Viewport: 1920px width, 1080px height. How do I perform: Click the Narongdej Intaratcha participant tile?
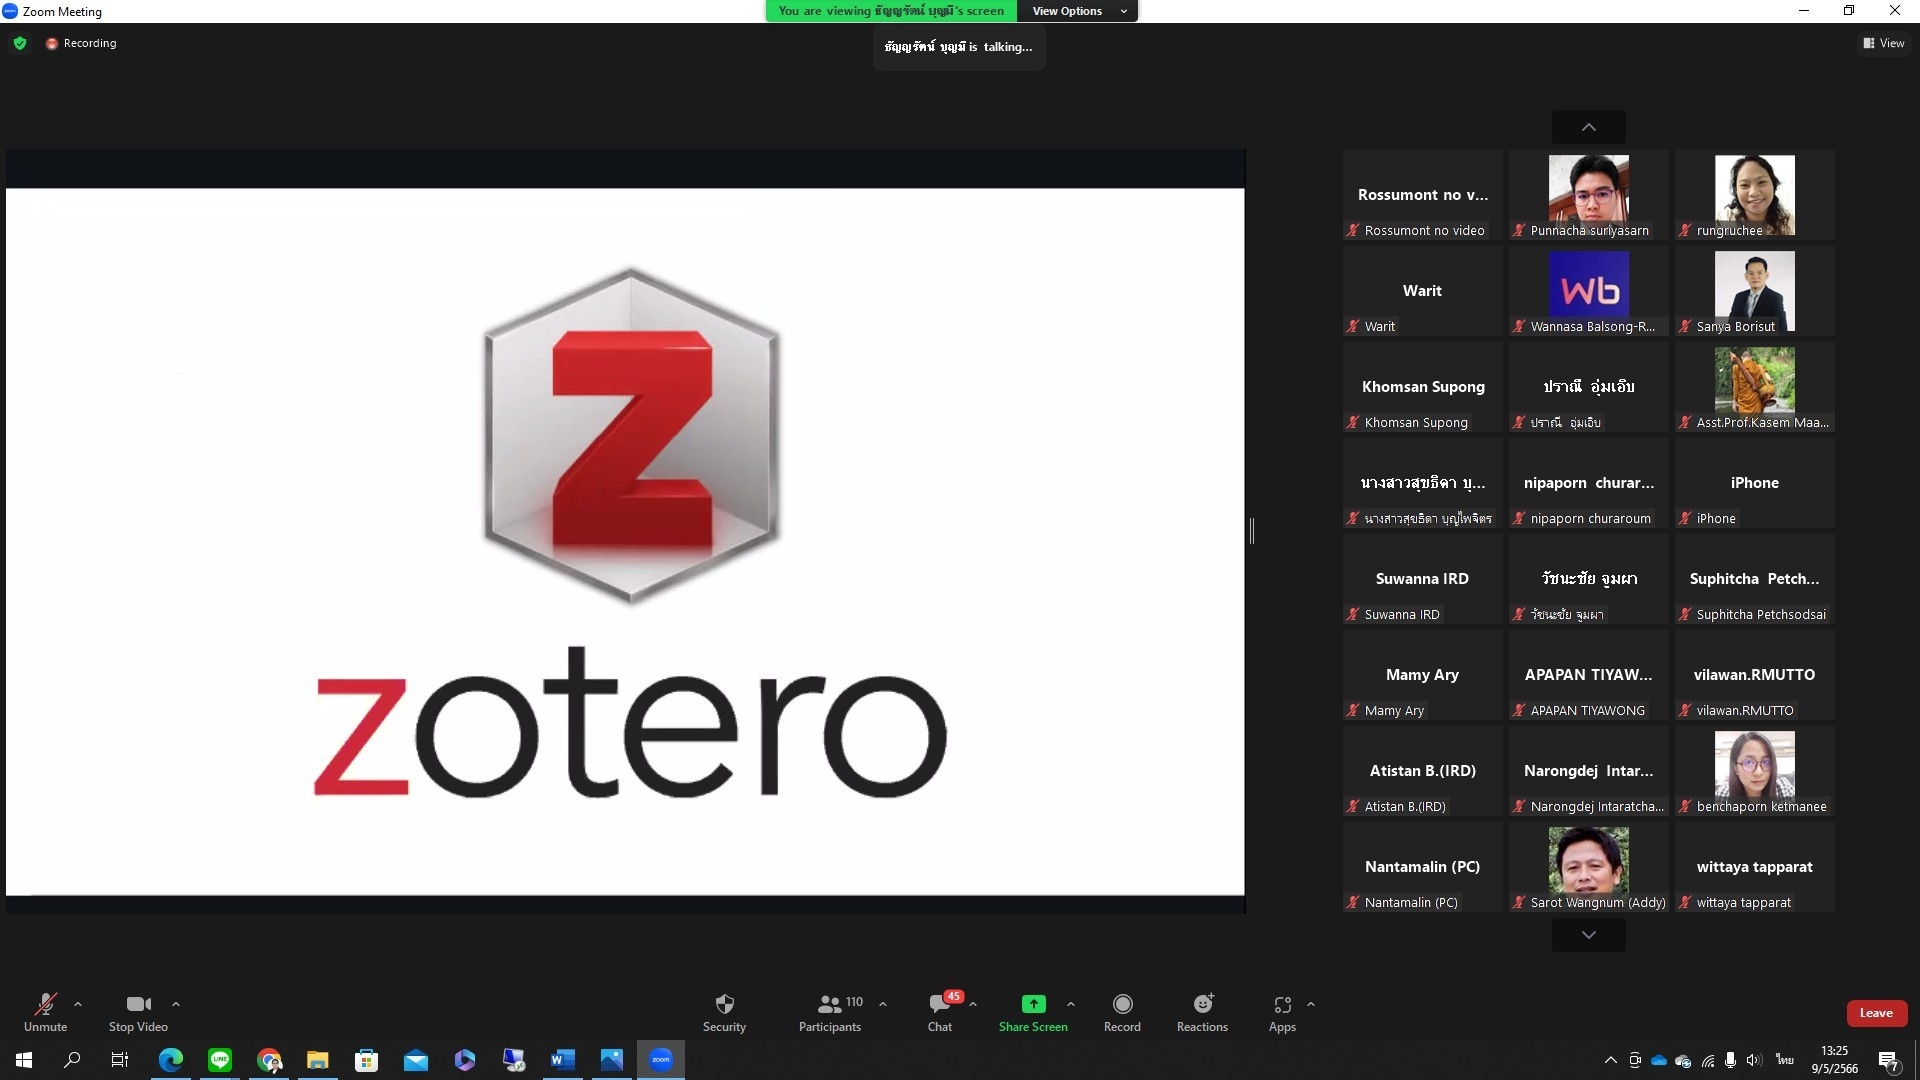tap(1588, 771)
